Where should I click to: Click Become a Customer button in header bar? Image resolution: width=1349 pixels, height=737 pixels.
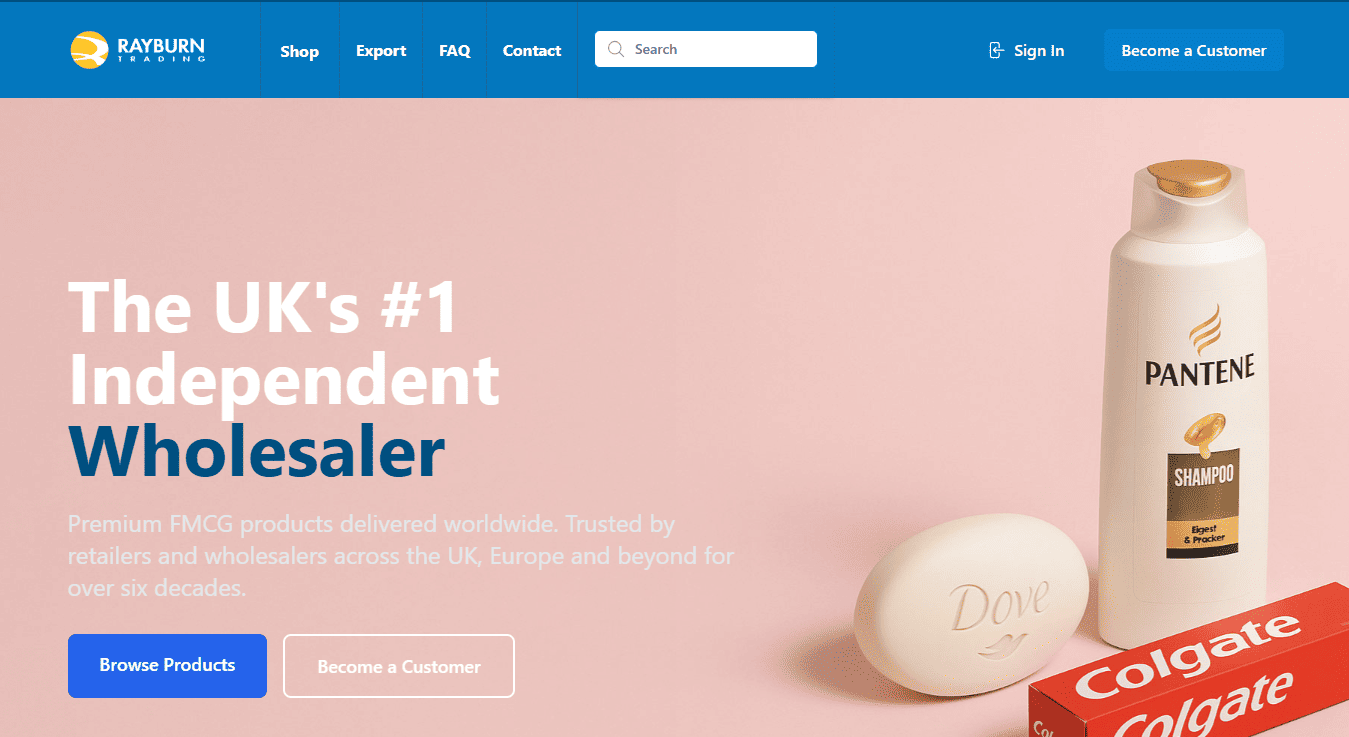click(x=1194, y=50)
